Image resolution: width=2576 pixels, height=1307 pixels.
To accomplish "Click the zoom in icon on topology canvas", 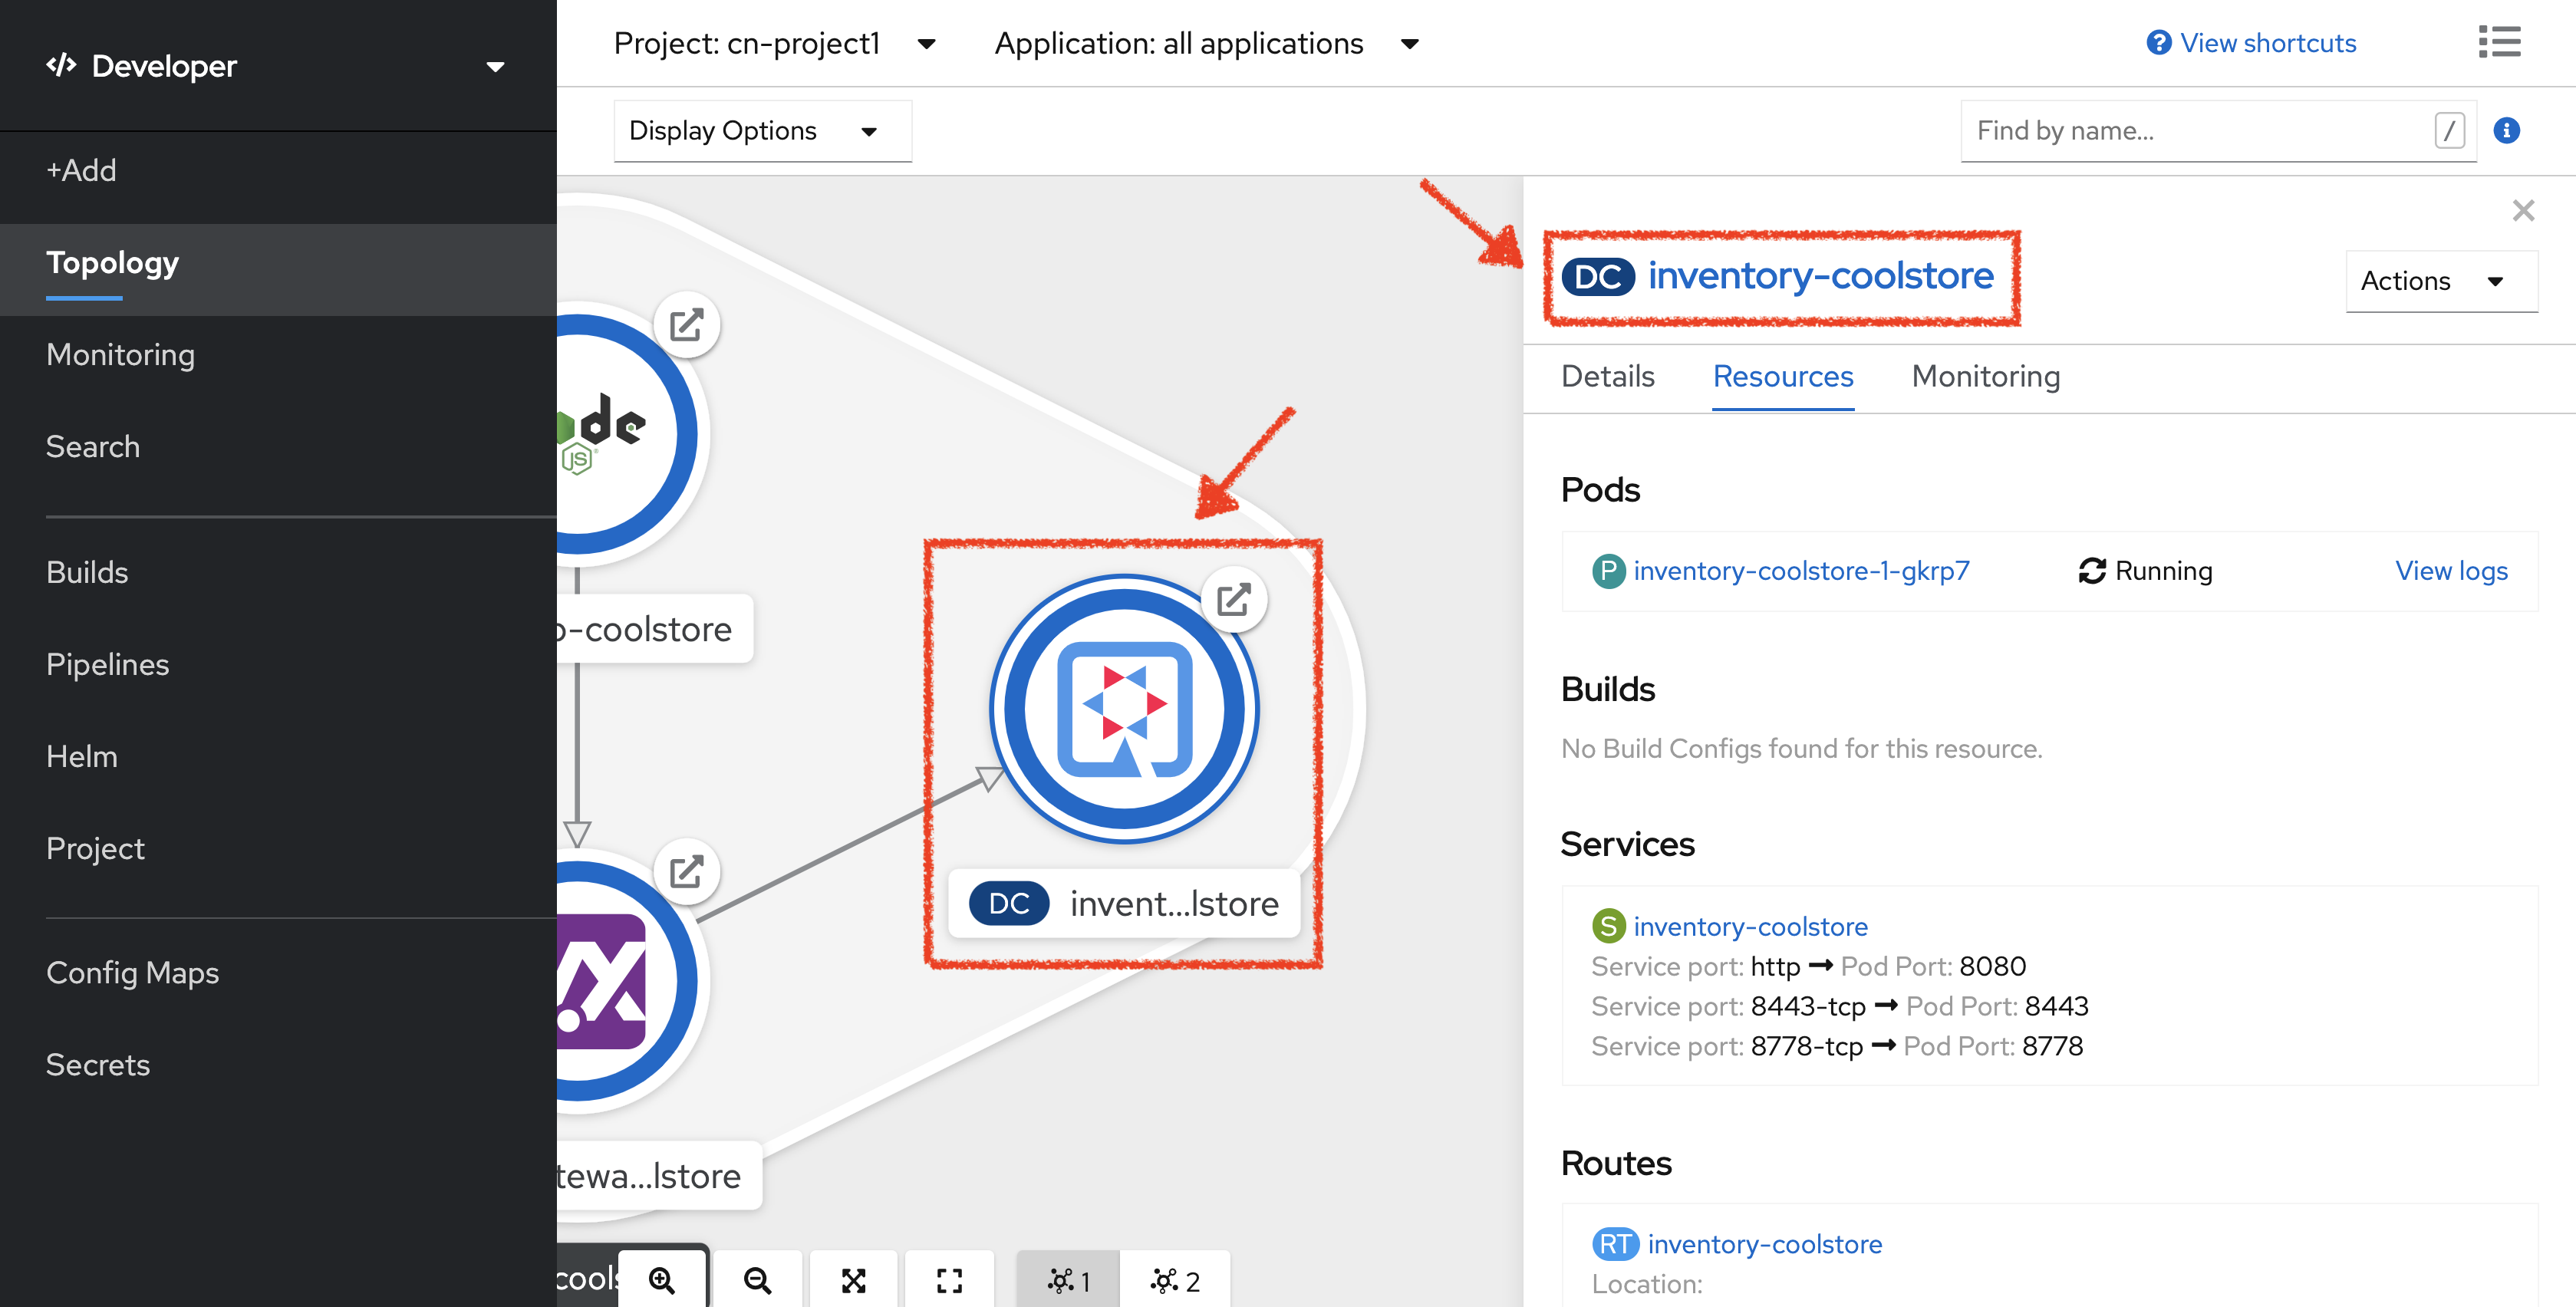I will tap(662, 1277).
